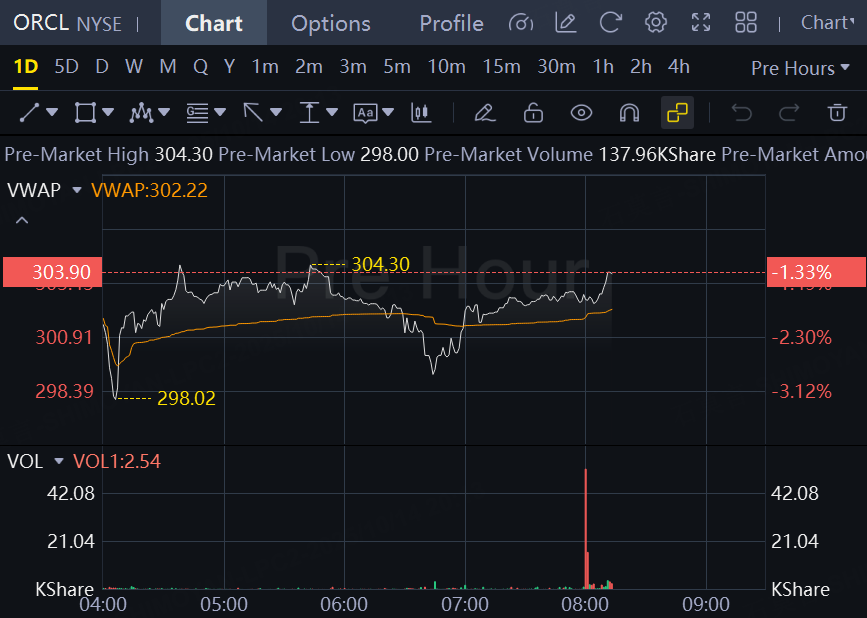The image size is (867, 618).
Task: Select the 5m interval
Action: click(397, 67)
